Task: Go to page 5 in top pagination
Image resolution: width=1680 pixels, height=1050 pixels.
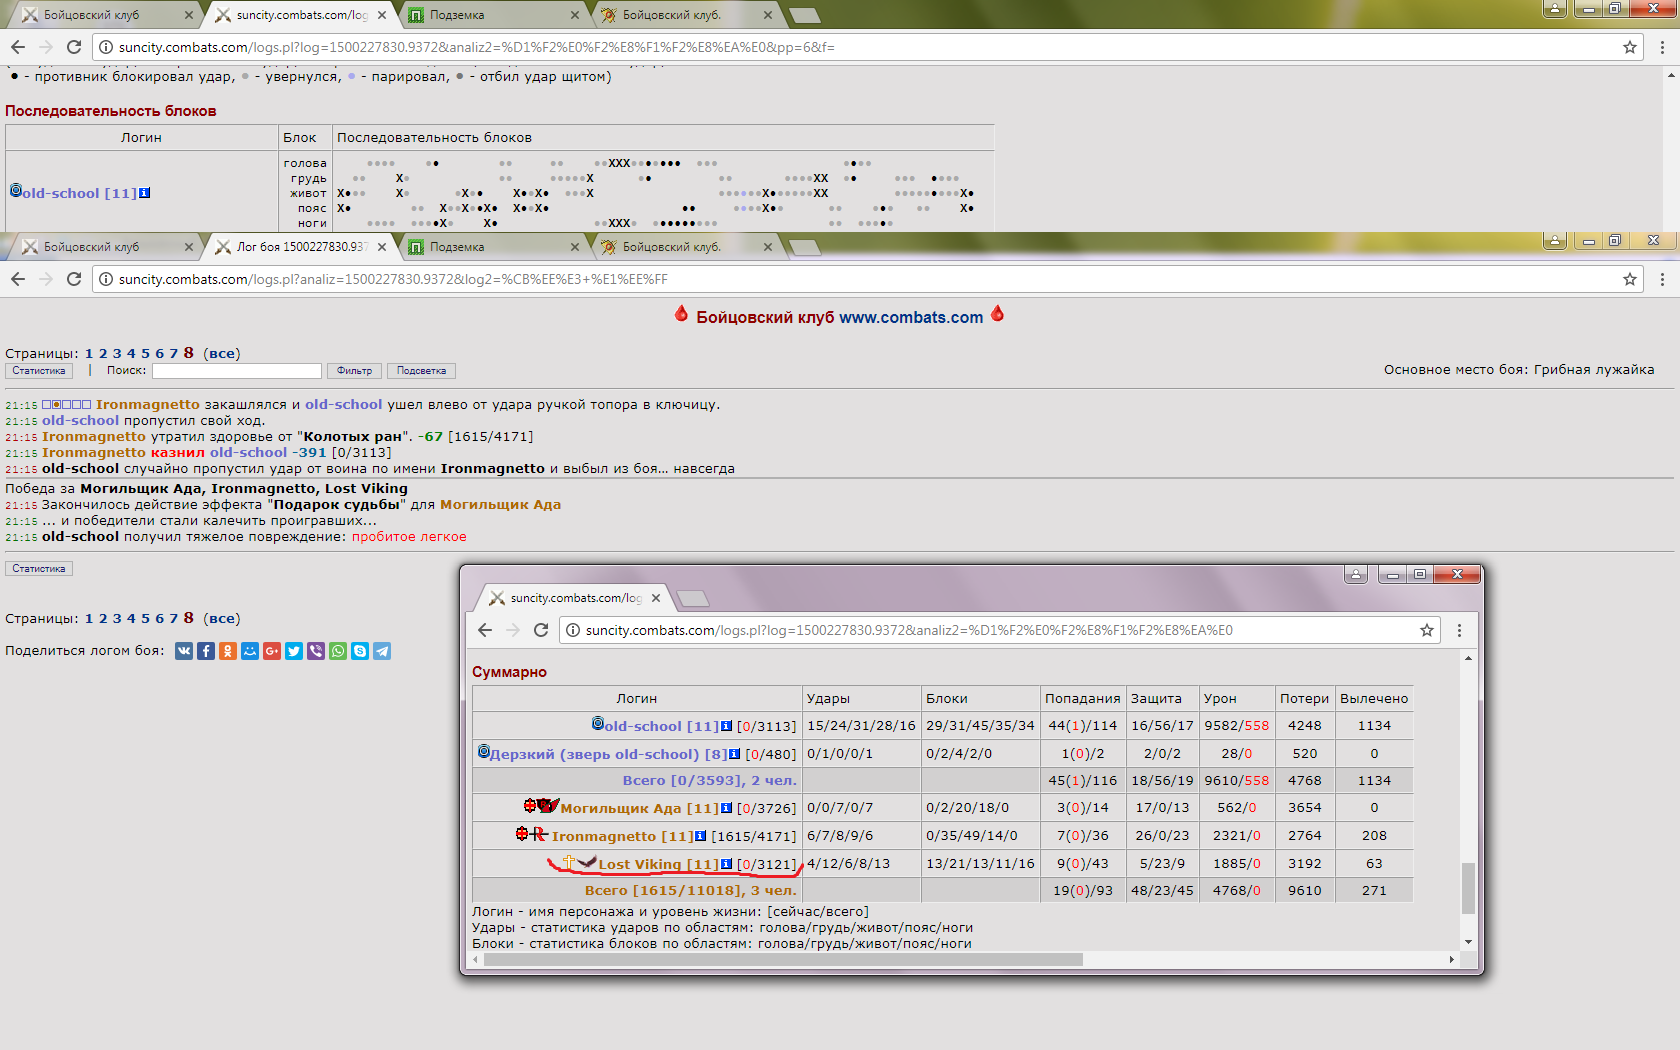Action: (145, 353)
